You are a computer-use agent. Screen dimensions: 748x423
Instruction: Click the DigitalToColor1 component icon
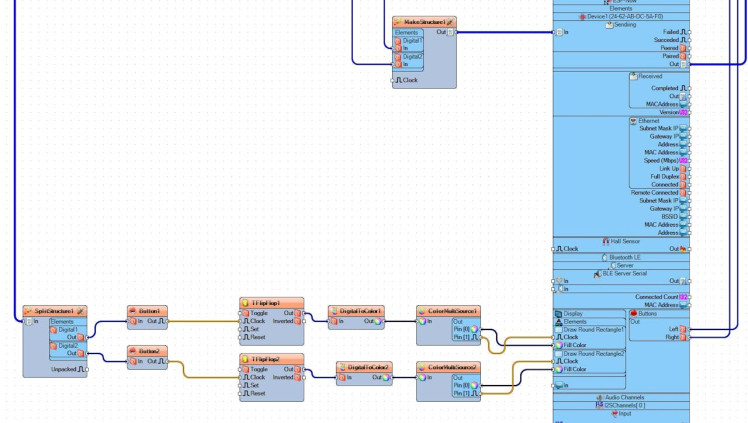point(335,311)
